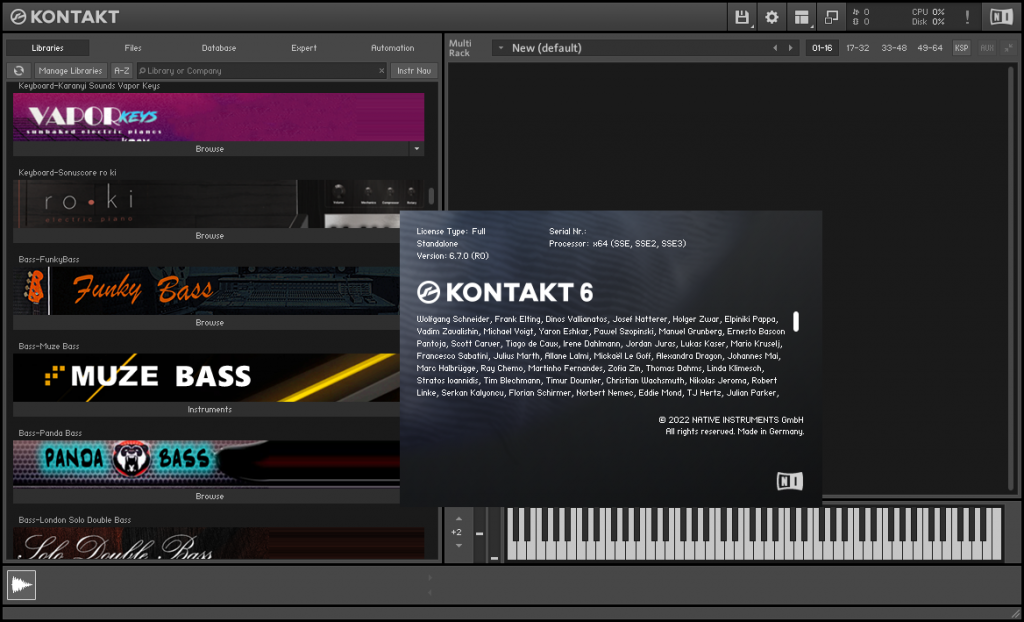The image size is (1024, 622).
Task: Open the Automation tab
Action: tap(392, 48)
